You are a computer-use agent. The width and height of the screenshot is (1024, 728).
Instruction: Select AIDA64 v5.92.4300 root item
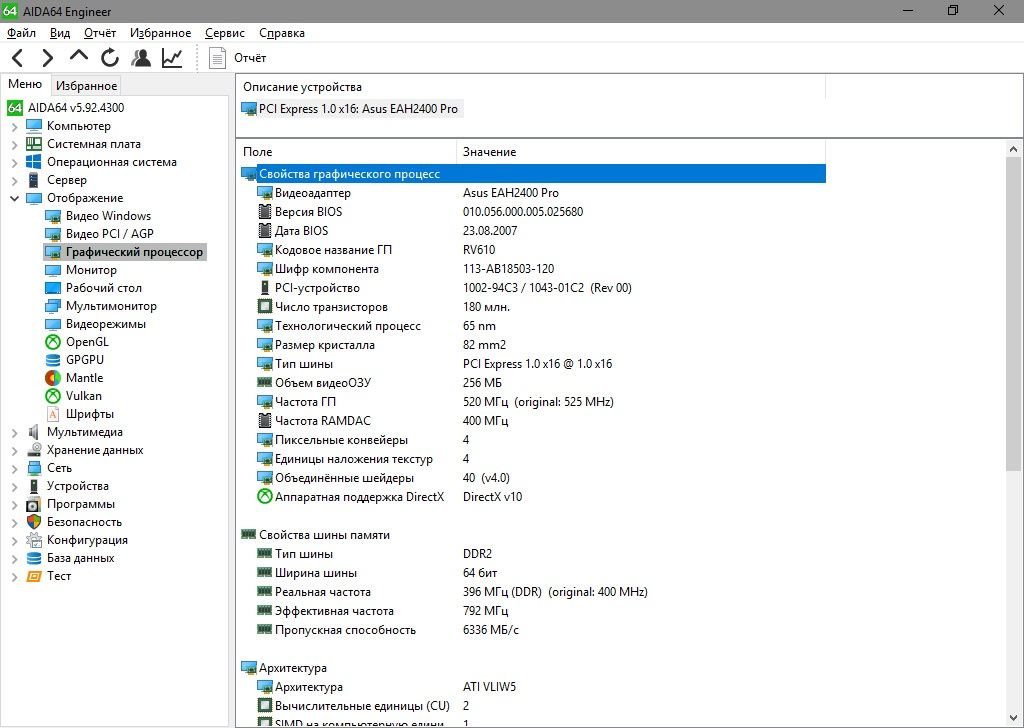pyautogui.click(x=76, y=108)
